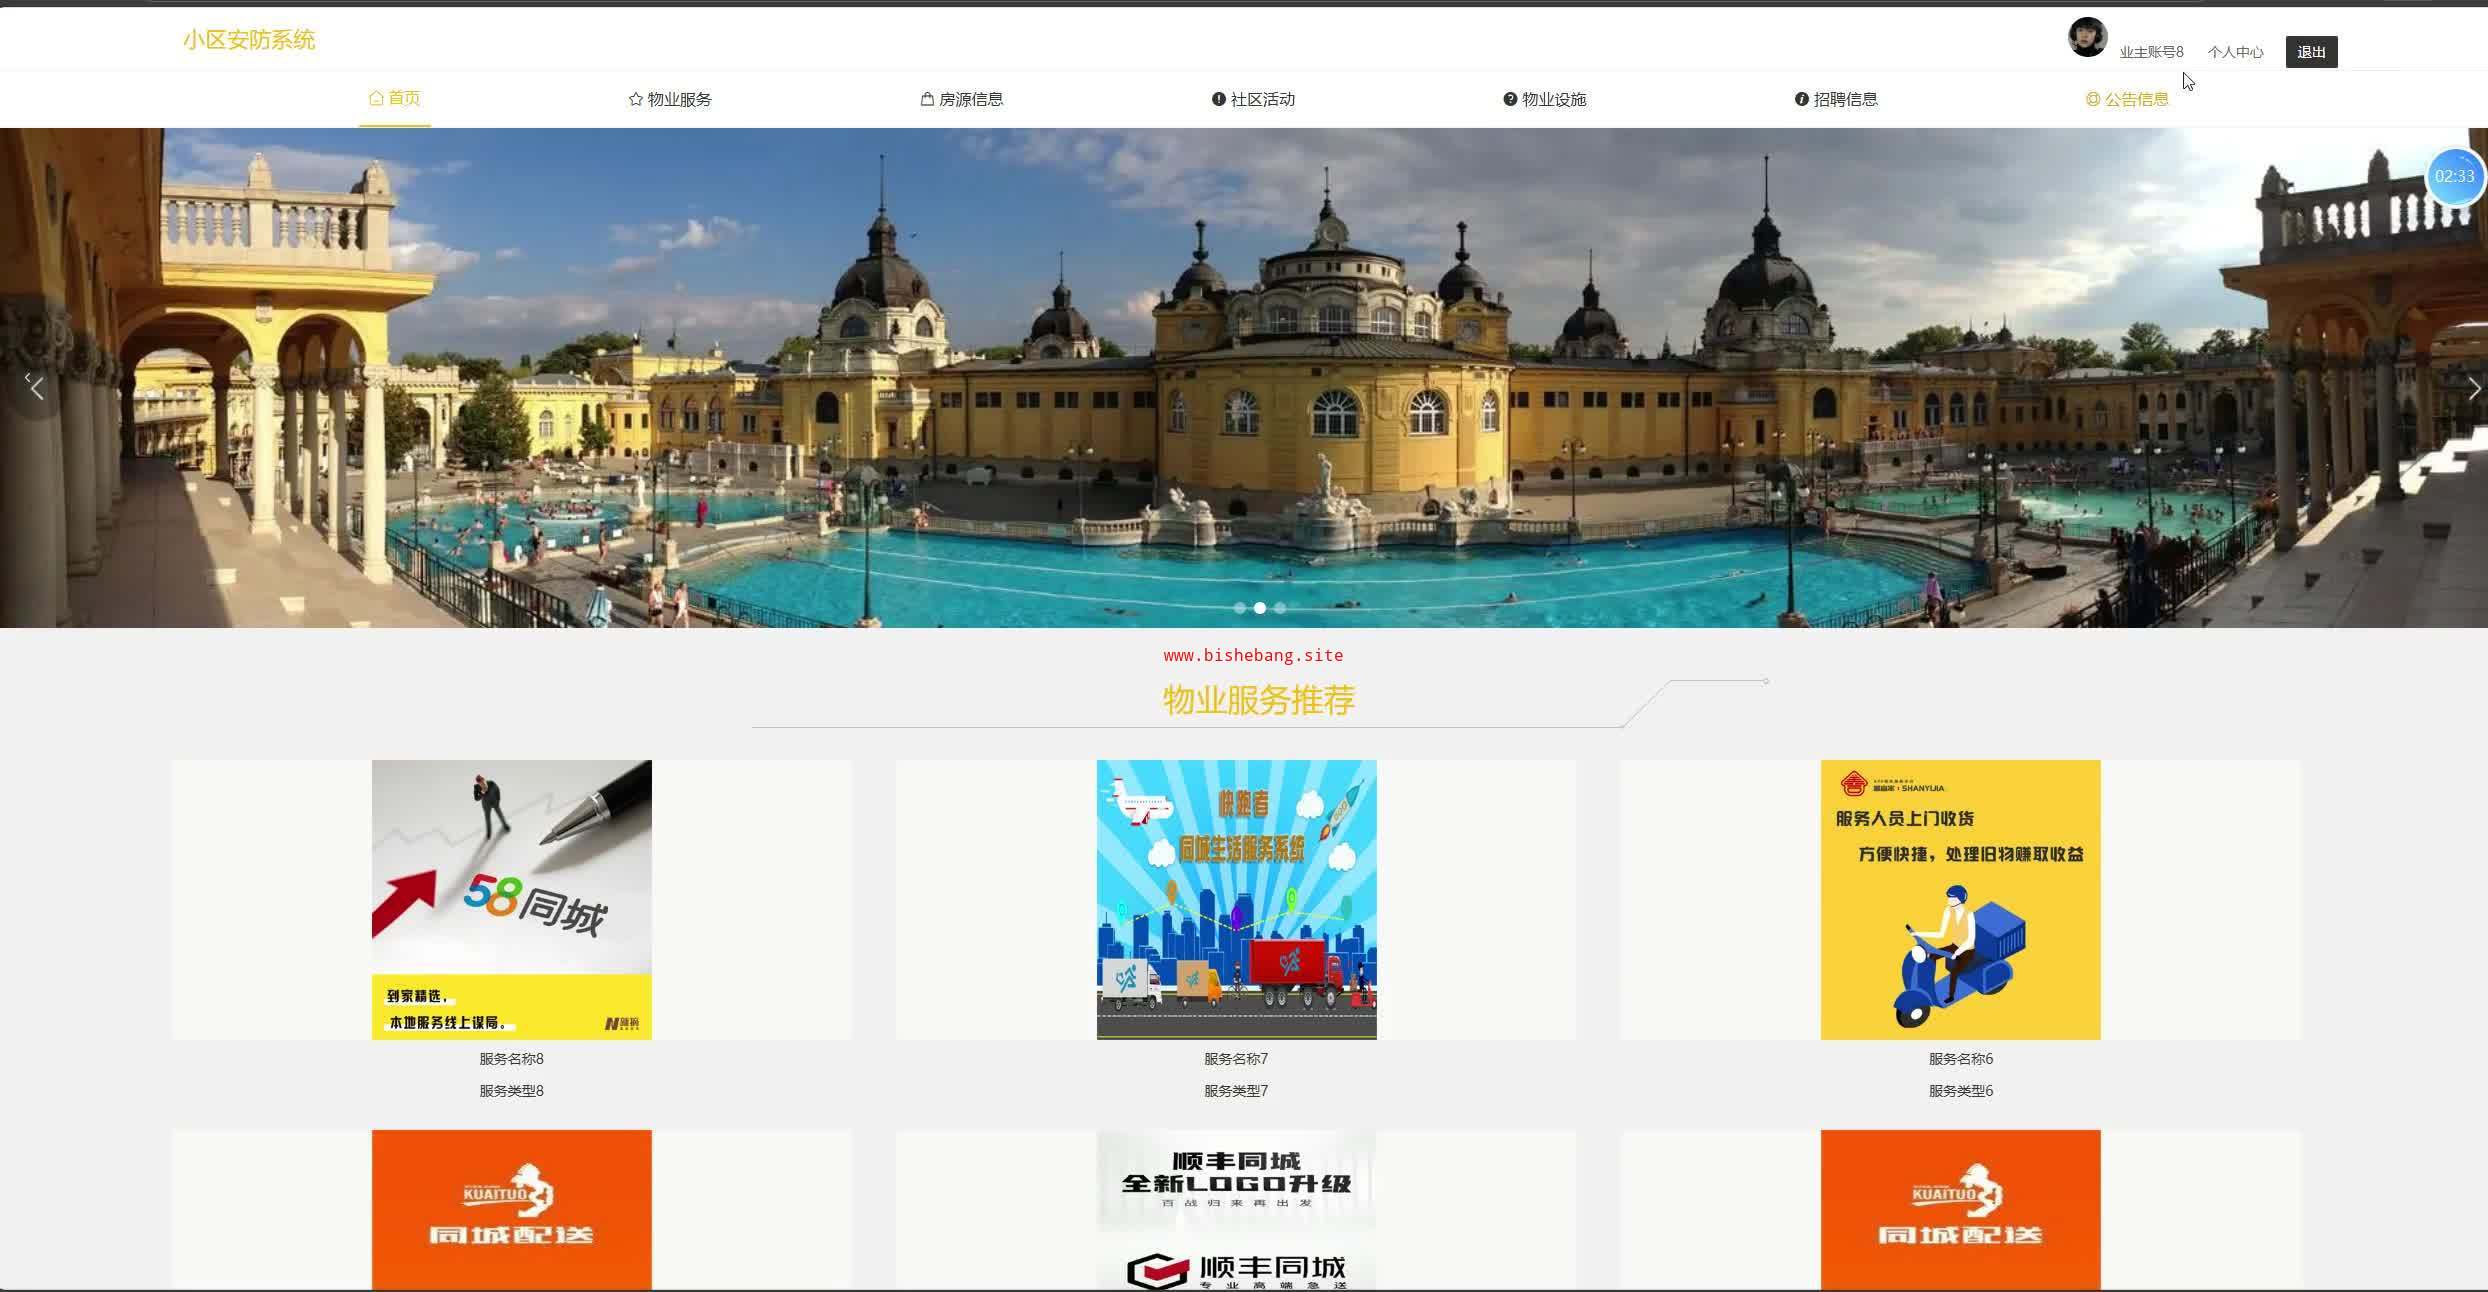Image resolution: width=2488 pixels, height=1292 pixels.
Task: Click the circle icon beside 公告信息
Action: [x=2093, y=99]
